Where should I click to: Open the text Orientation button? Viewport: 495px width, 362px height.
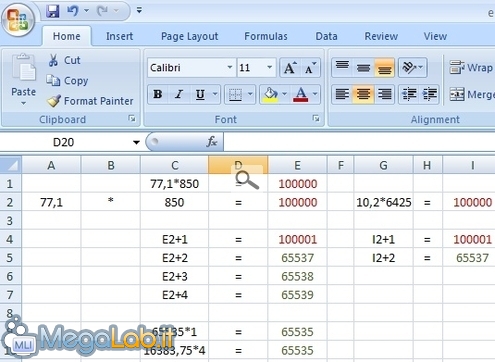412,68
